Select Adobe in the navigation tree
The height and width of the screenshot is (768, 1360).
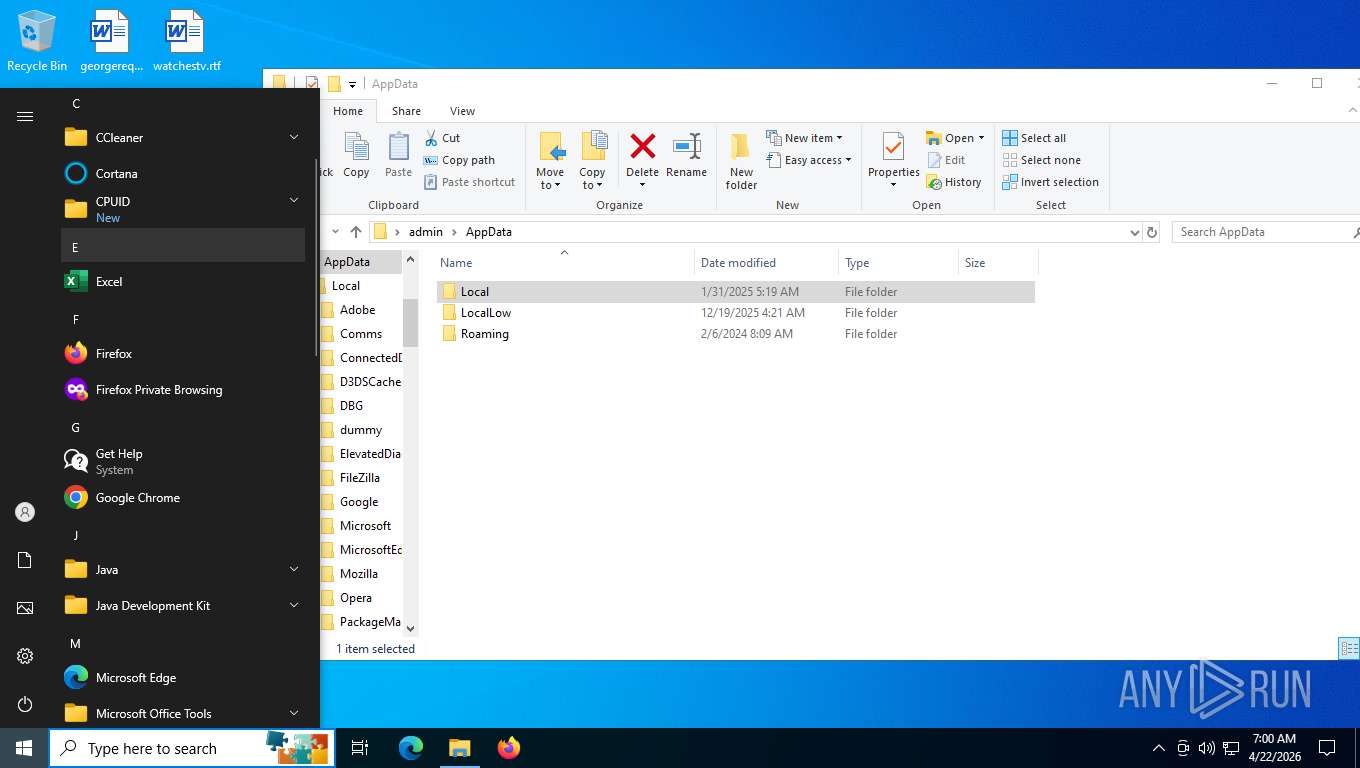[x=357, y=310]
